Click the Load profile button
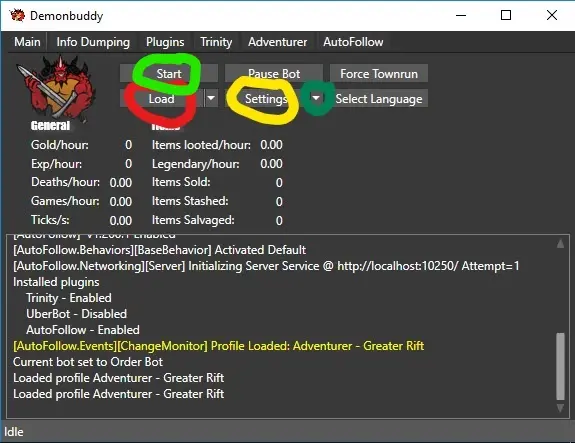The image size is (575, 443). coord(161,99)
